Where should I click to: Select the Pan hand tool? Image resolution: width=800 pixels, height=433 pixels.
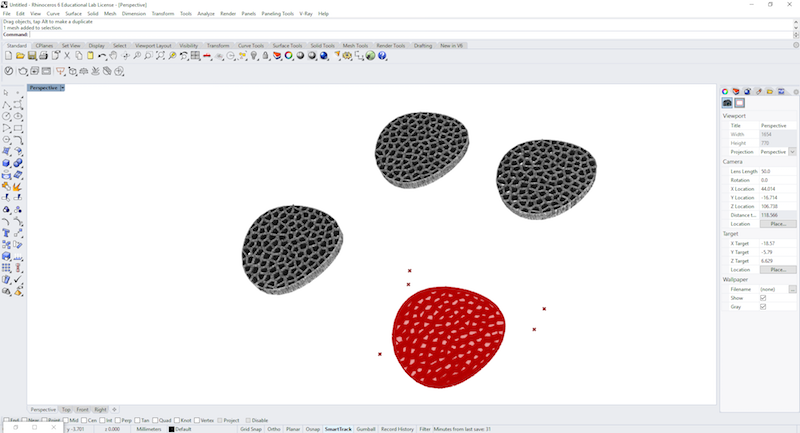[x=113, y=56]
